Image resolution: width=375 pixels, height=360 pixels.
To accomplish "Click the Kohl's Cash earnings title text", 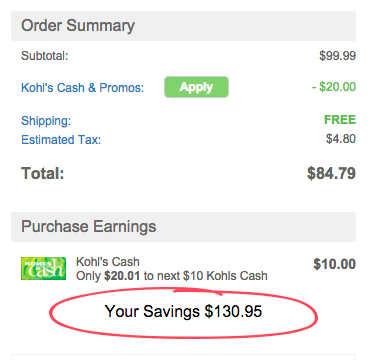I will [108, 262].
